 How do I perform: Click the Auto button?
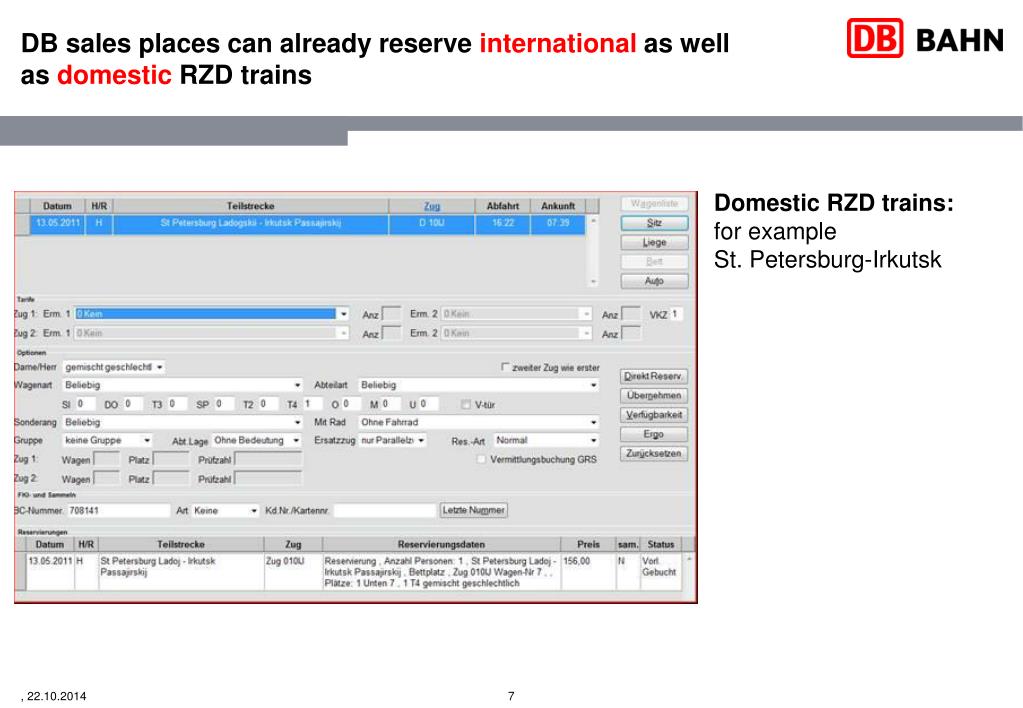[654, 281]
